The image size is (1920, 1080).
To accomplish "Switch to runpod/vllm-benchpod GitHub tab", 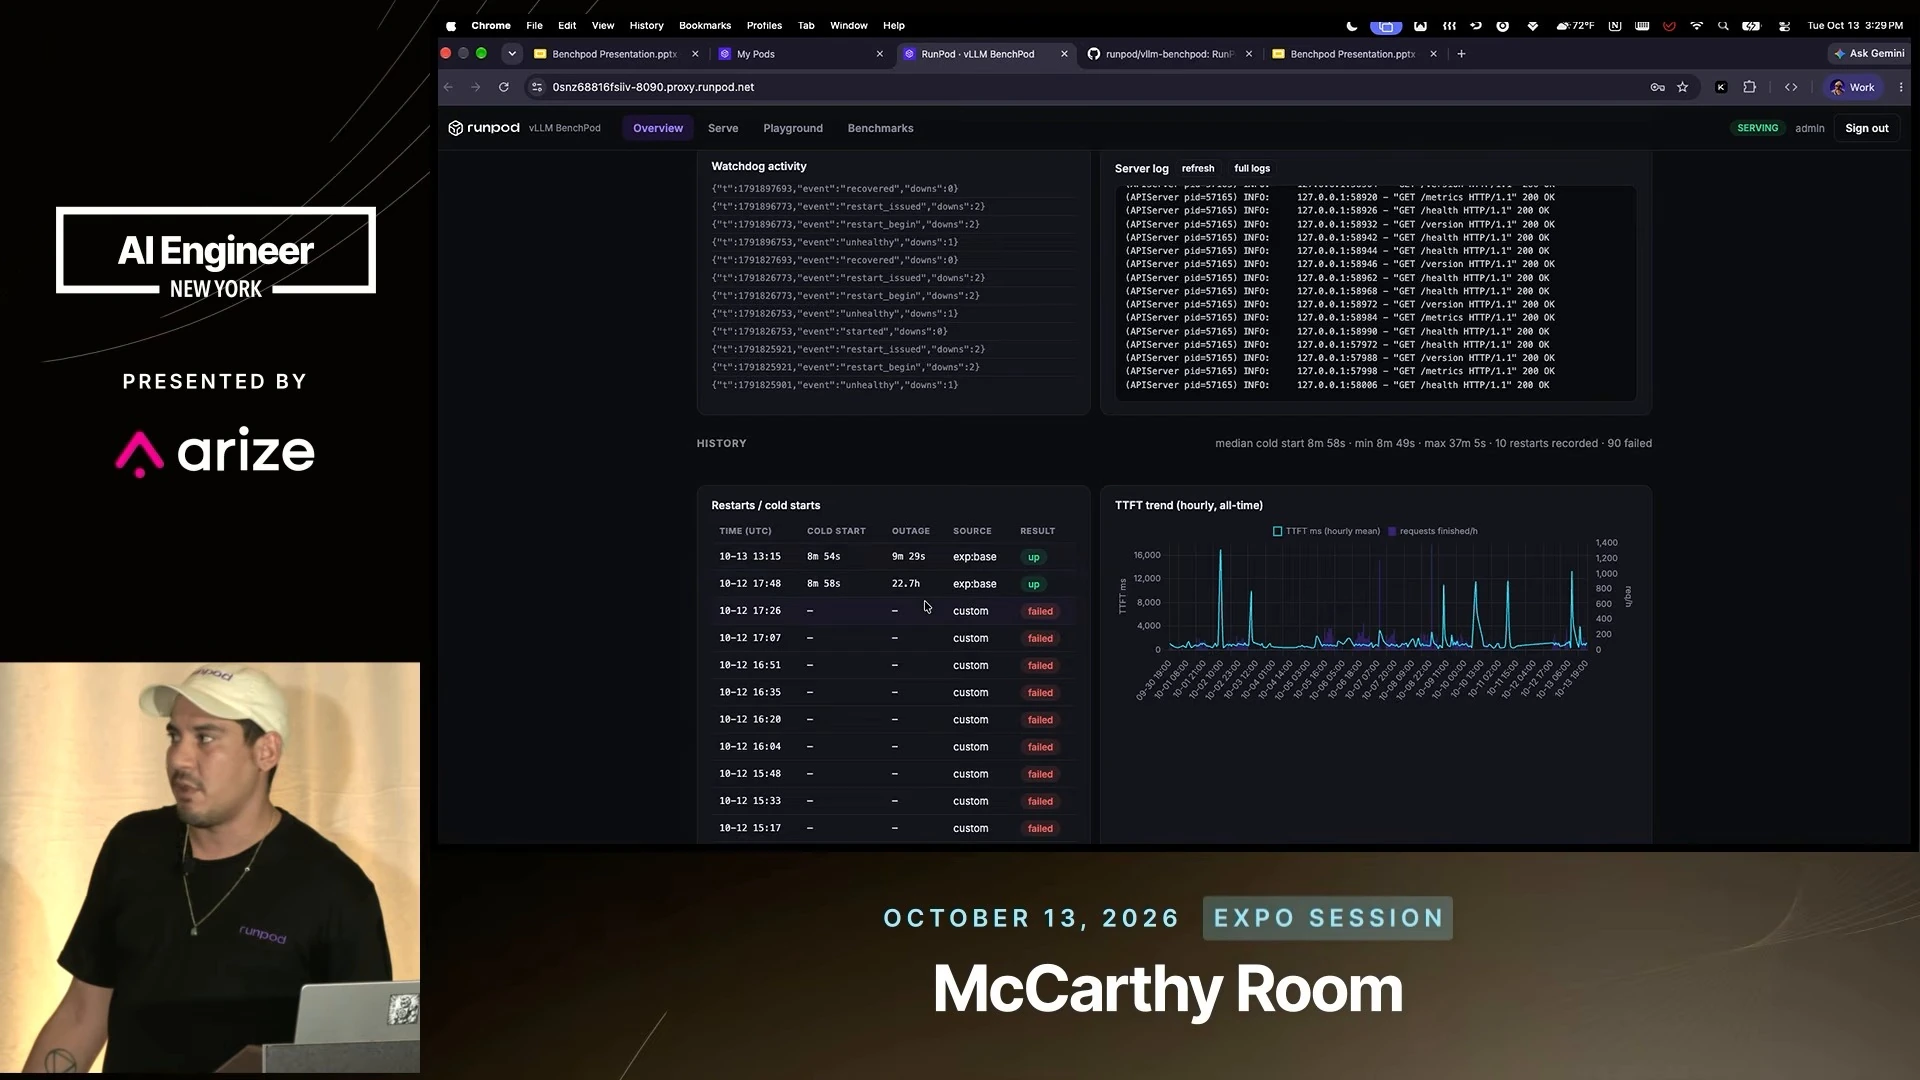I will [1168, 54].
